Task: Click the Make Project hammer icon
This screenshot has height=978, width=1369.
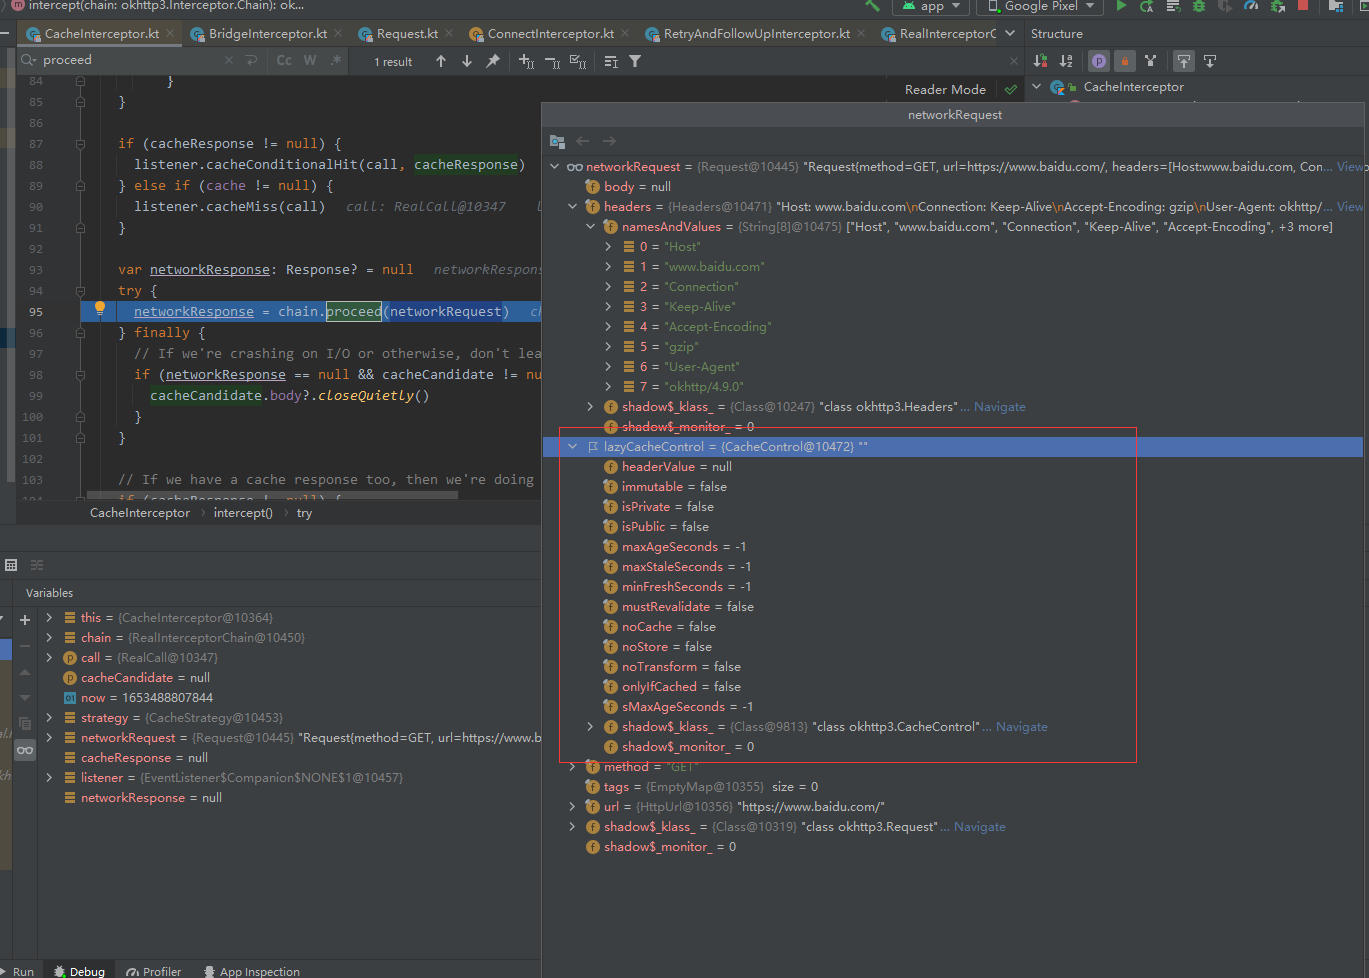Action: coord(873,5)
